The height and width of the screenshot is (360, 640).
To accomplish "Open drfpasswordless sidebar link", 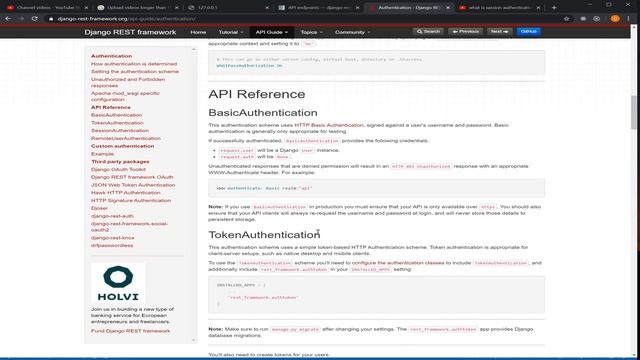I will (112, 245).
